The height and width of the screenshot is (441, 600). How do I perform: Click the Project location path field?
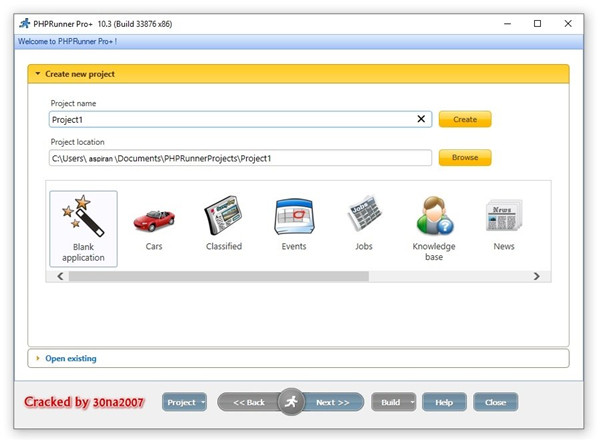(x=240, y=158)
